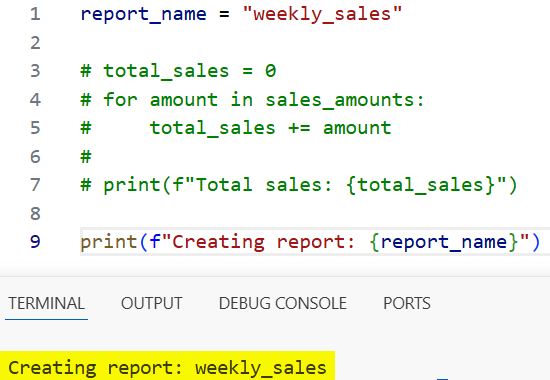The image size is (550, 380).
Task: Click the lone '#' comment on line 6
Action: (x=86, y=156)
